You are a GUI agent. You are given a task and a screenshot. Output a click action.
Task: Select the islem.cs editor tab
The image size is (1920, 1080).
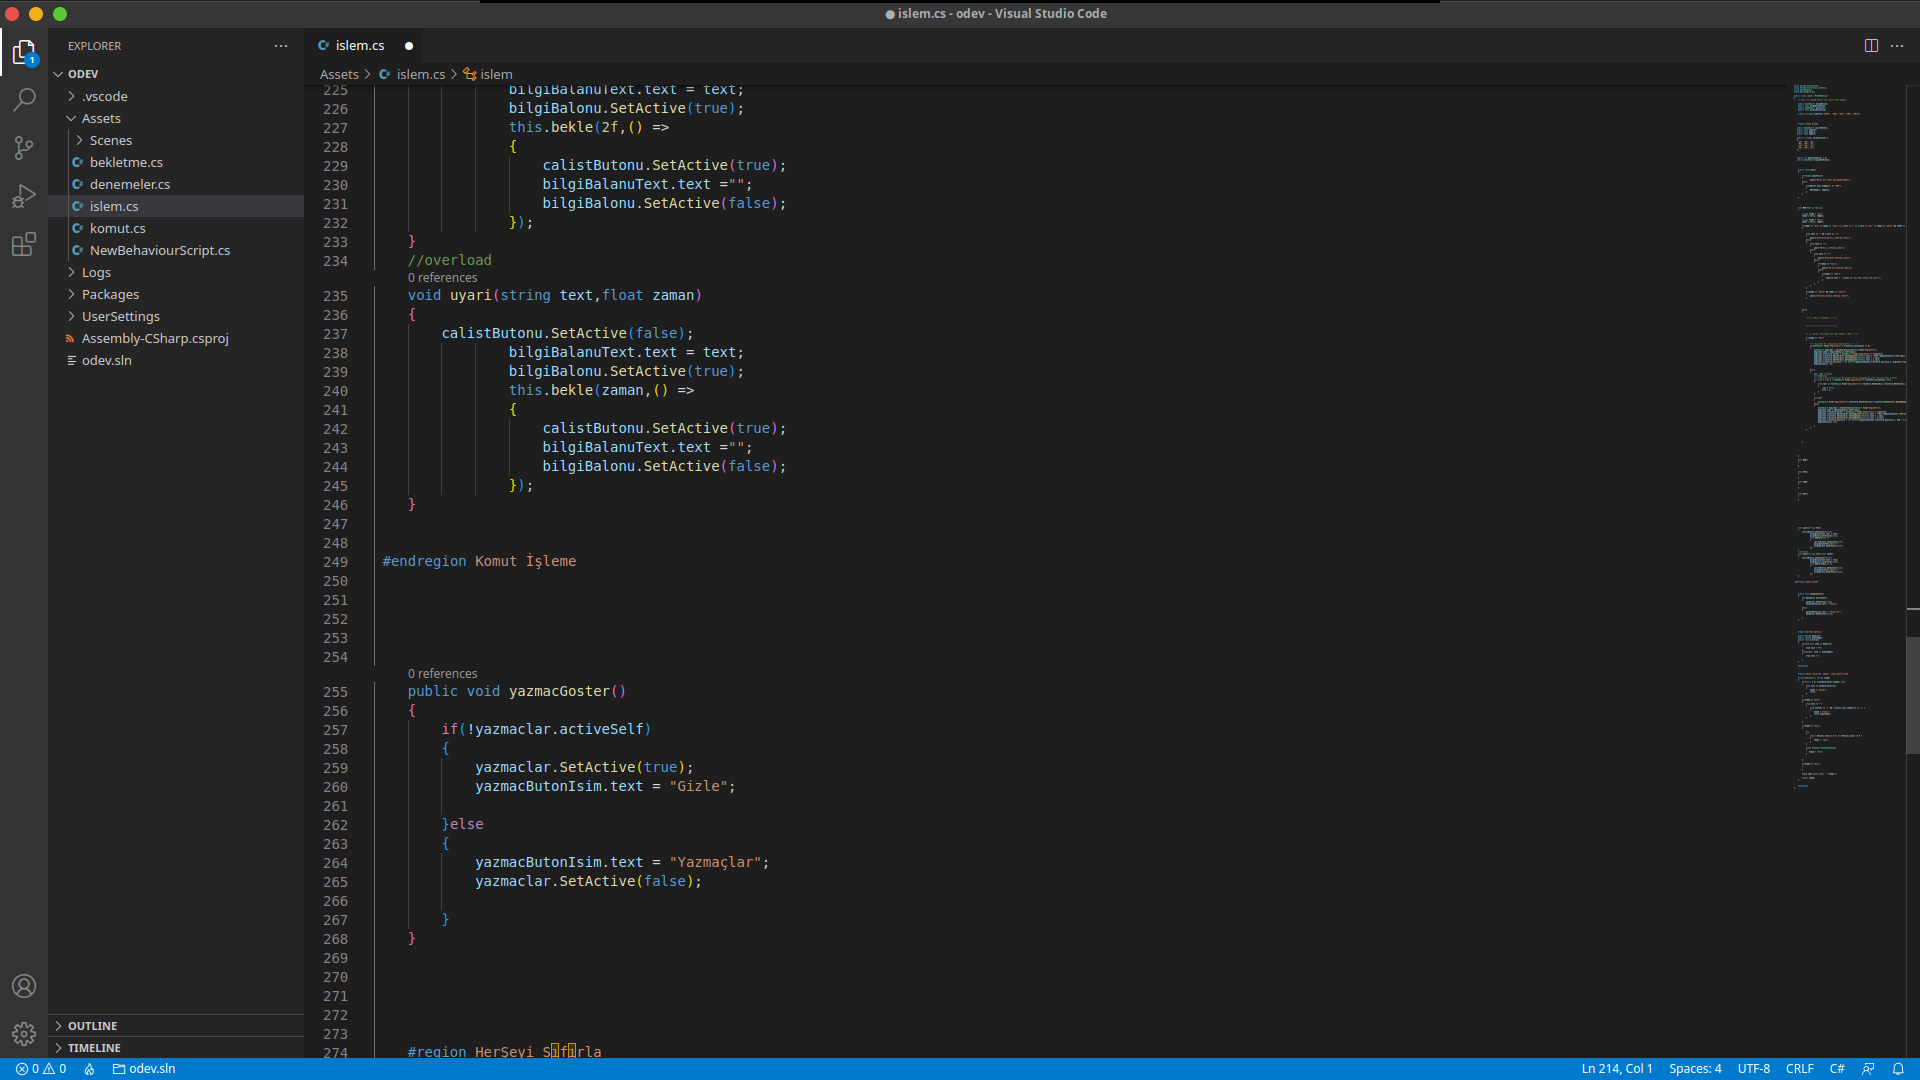tap(359, 46)
